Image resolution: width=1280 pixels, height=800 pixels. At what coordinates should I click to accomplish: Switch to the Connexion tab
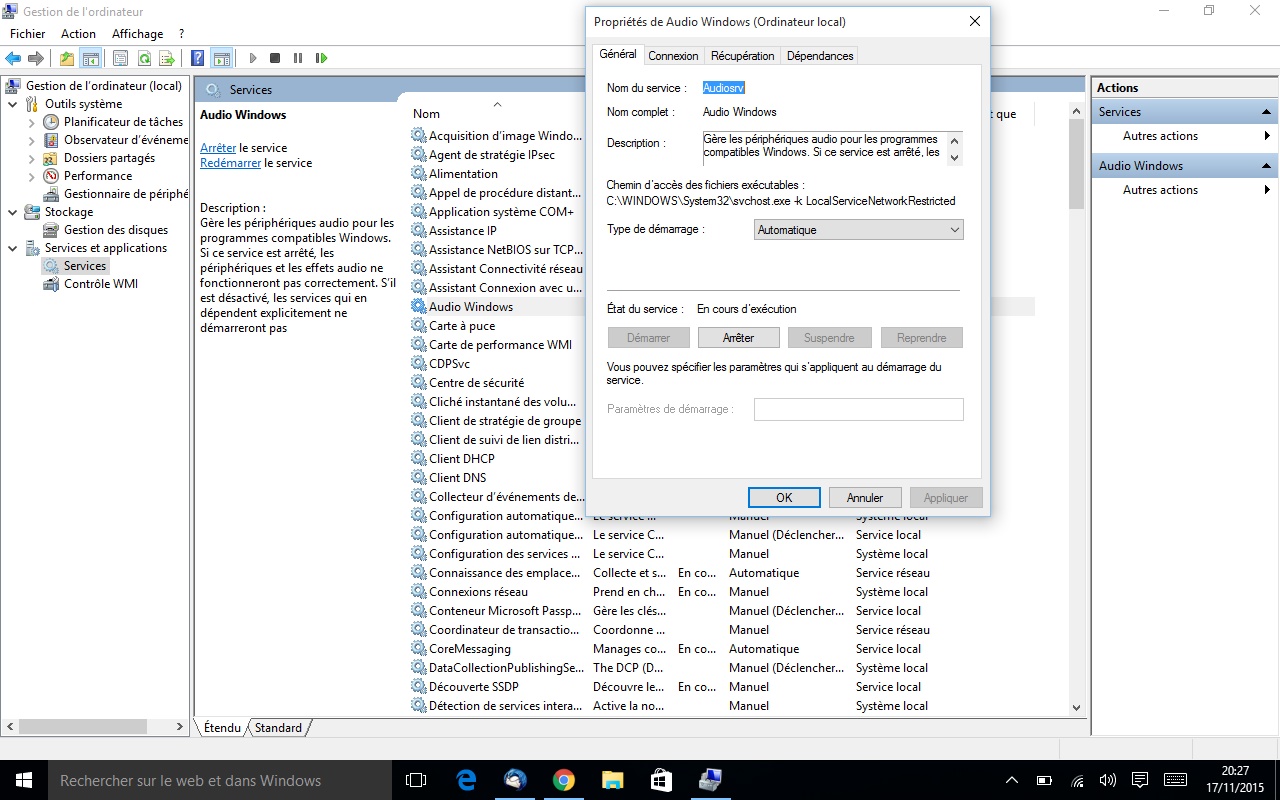click(x=673, y=56)
